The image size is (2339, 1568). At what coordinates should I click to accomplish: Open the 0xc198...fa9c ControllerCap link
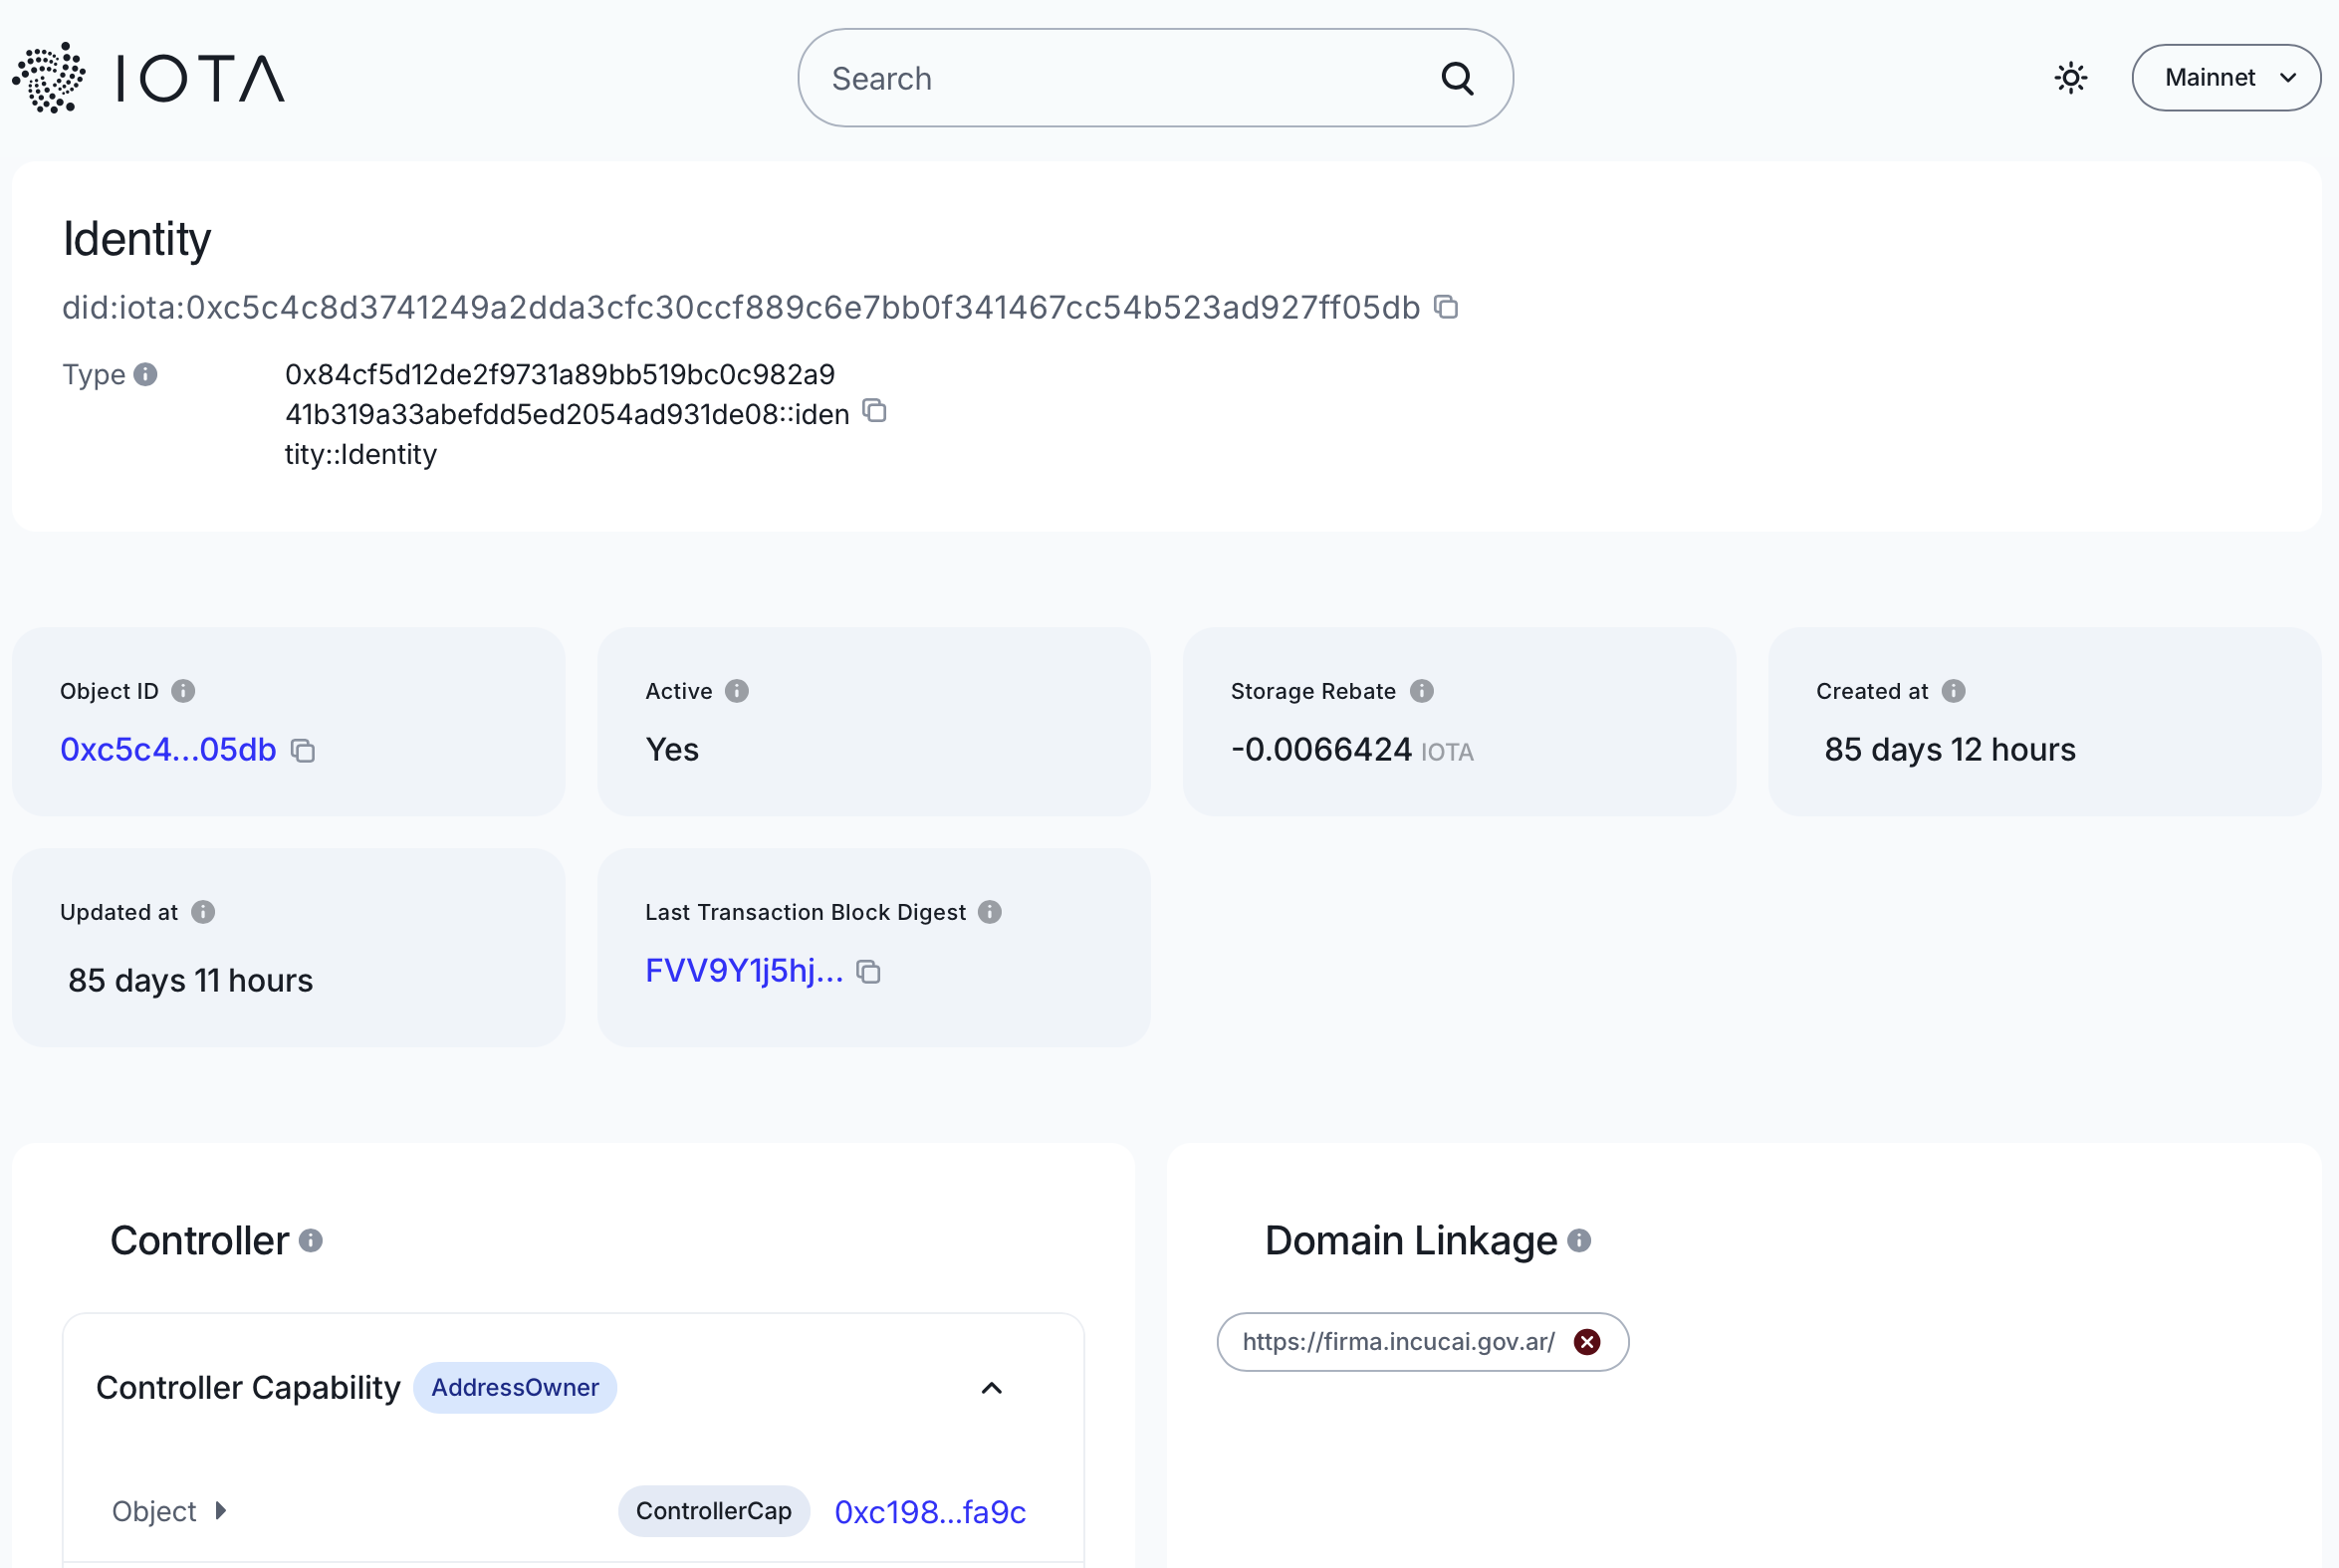point(930,1512)
